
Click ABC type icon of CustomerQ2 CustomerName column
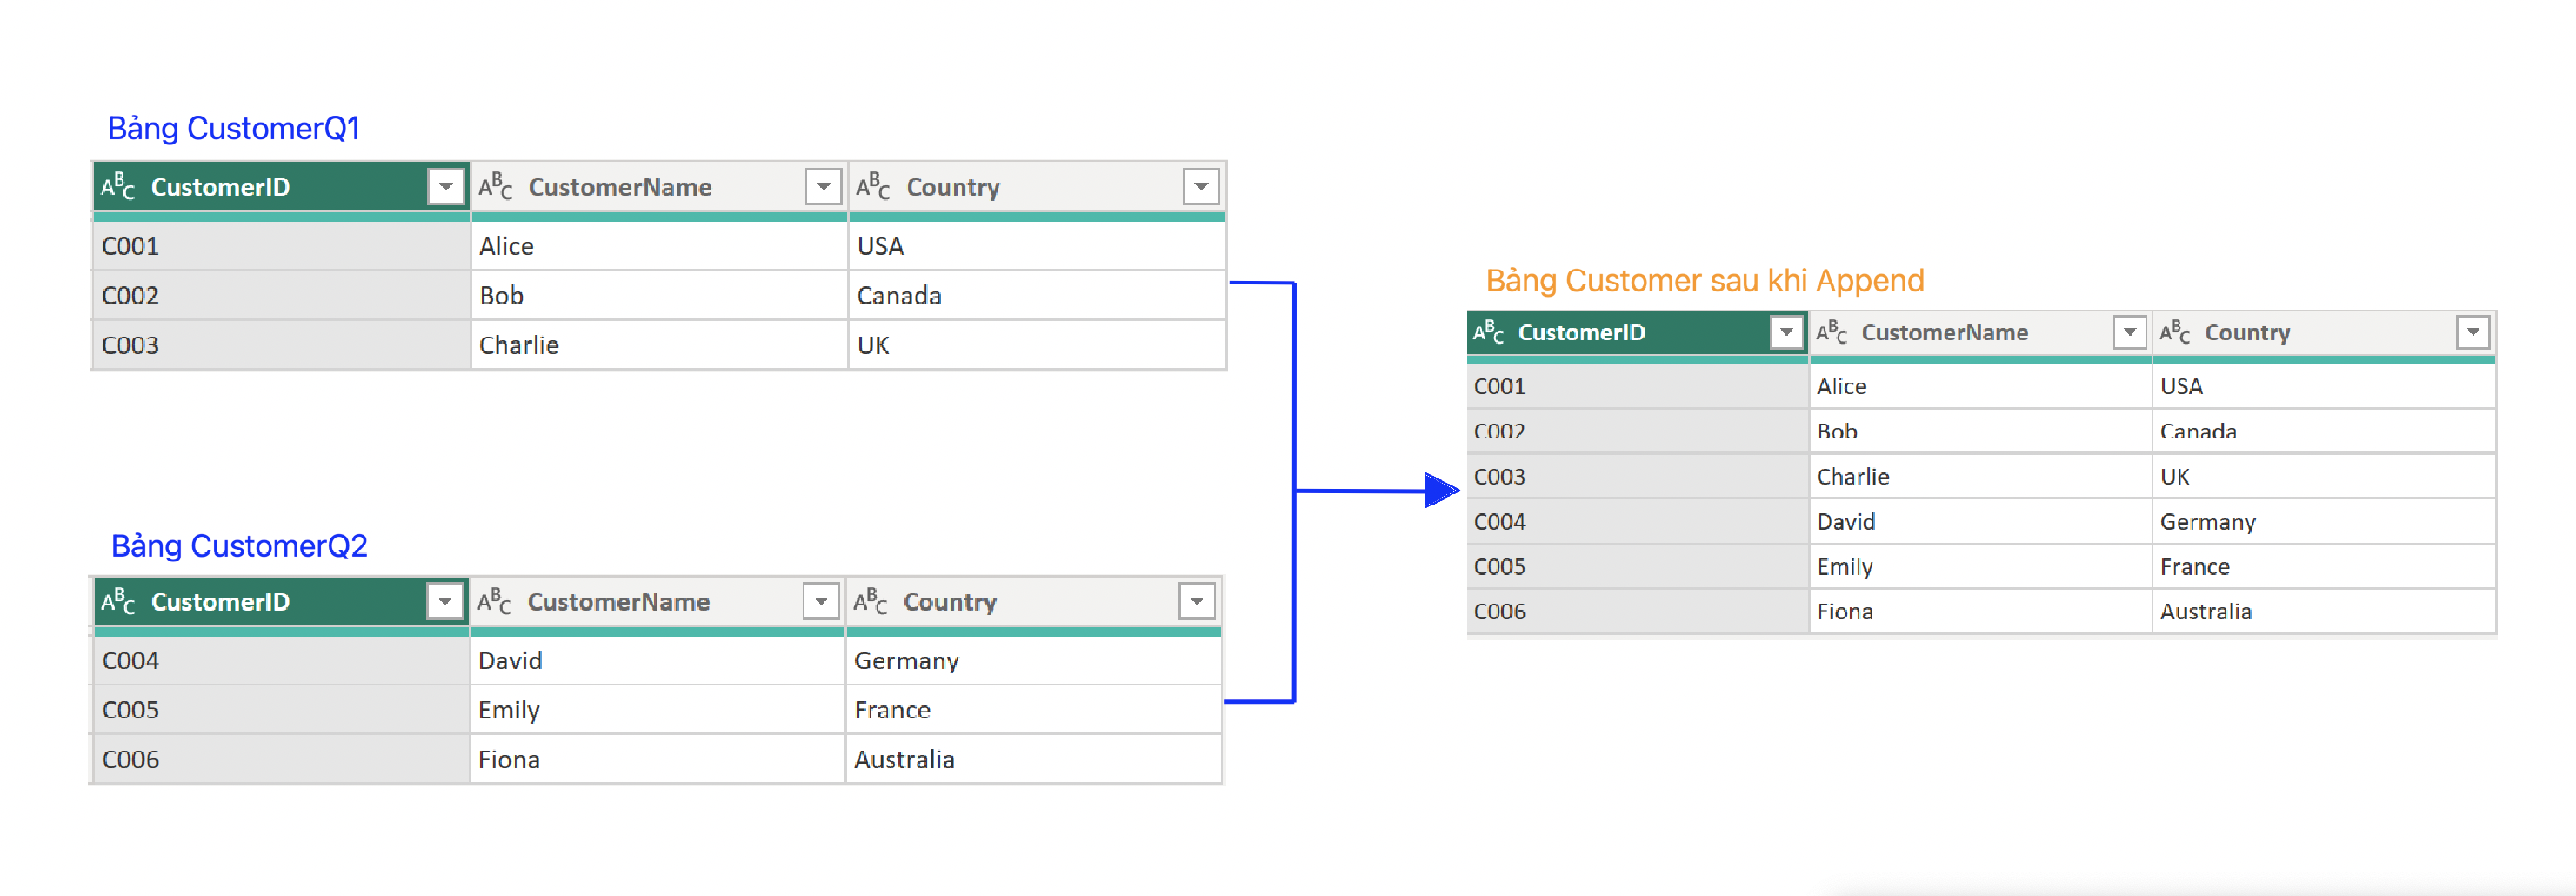click(x=493, y=601)
